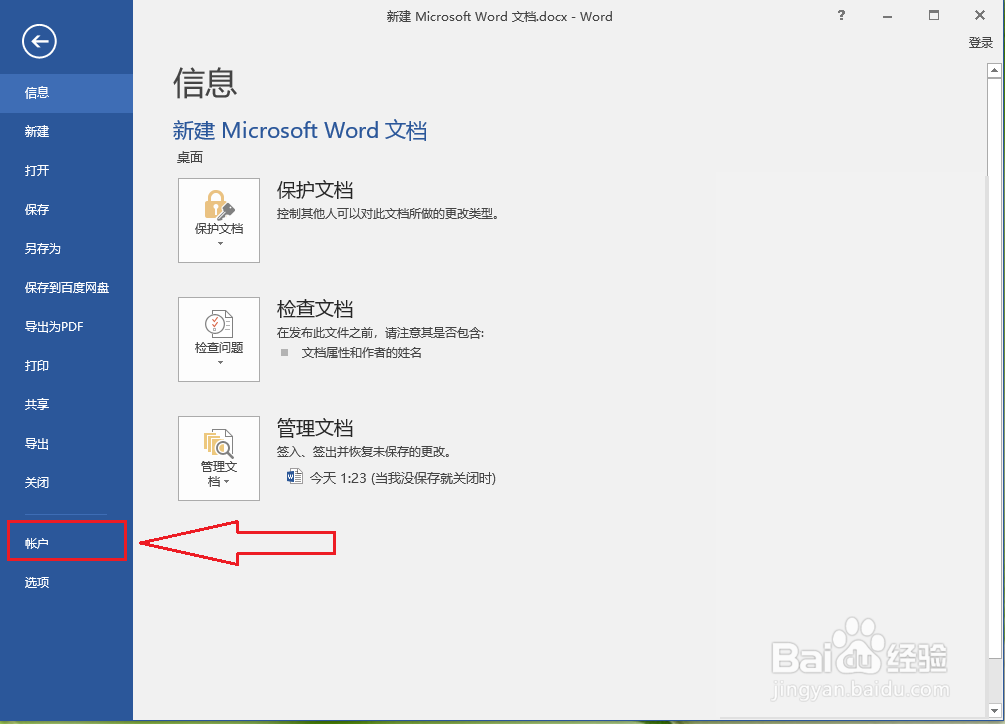
Task: Click the 保护文档 section heading
Action: tap(315, 190)
